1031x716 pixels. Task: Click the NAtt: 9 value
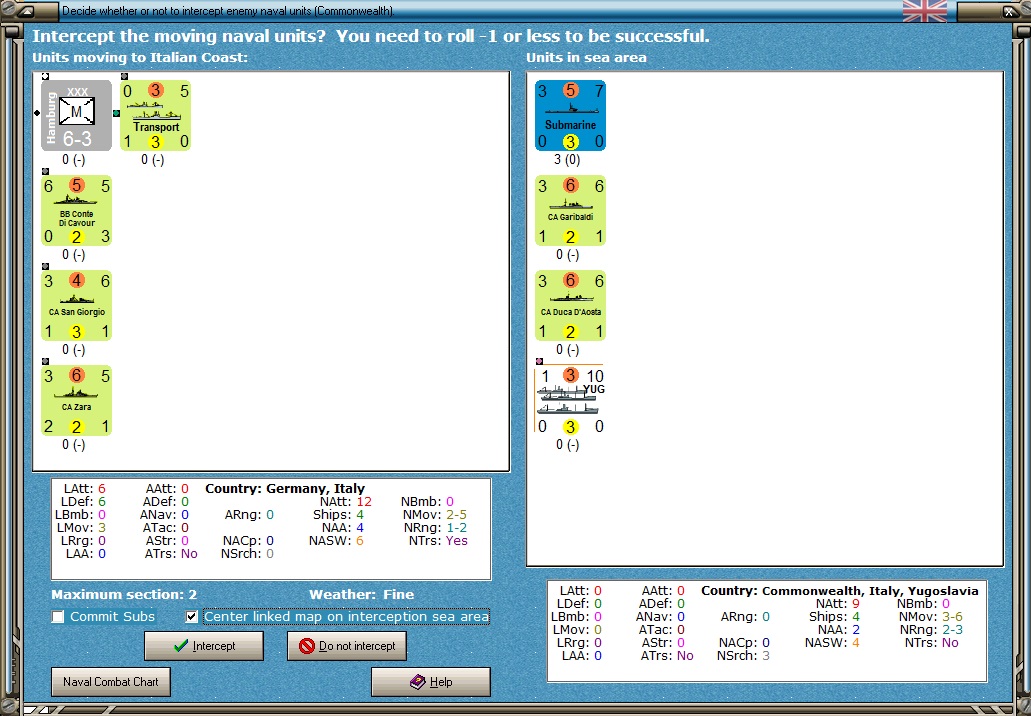click(x=855, y=604)
